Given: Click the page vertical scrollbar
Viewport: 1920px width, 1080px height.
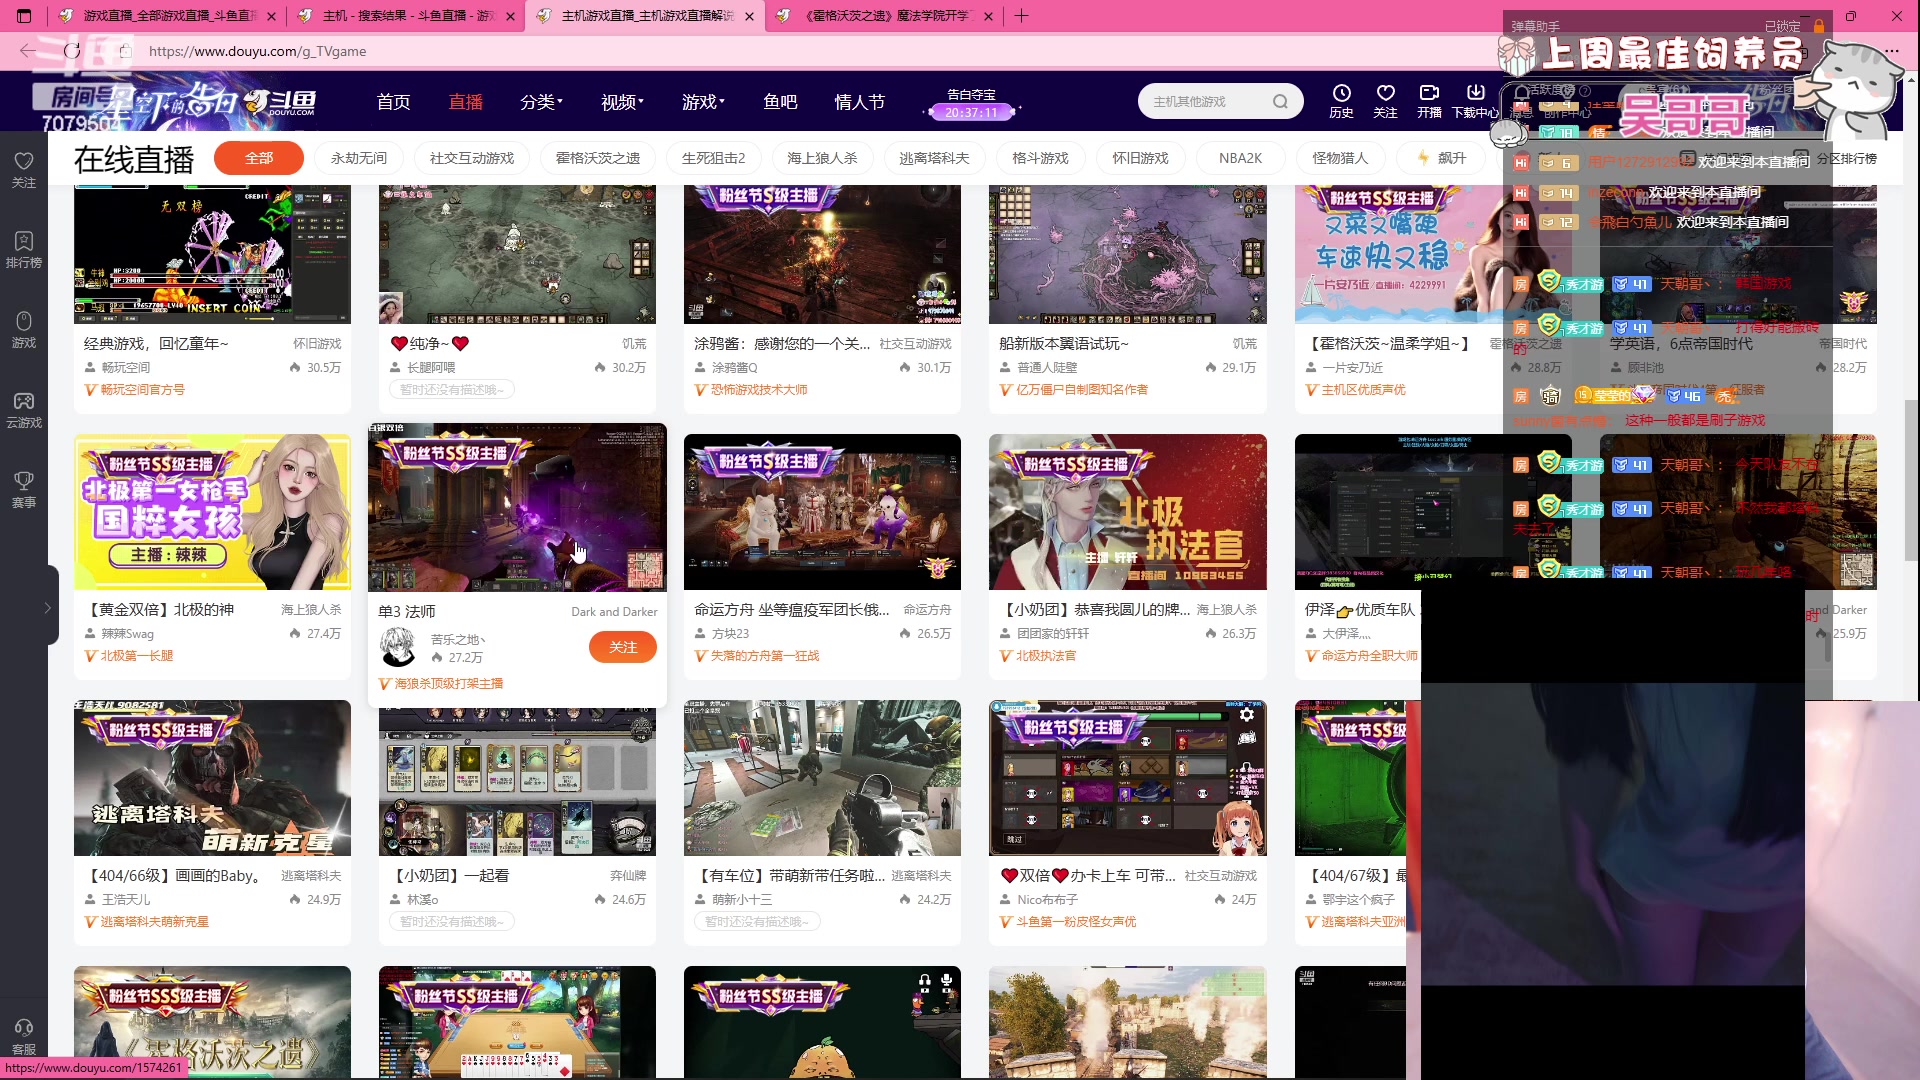Looking at the screenshot, I should click(1911, 480).
